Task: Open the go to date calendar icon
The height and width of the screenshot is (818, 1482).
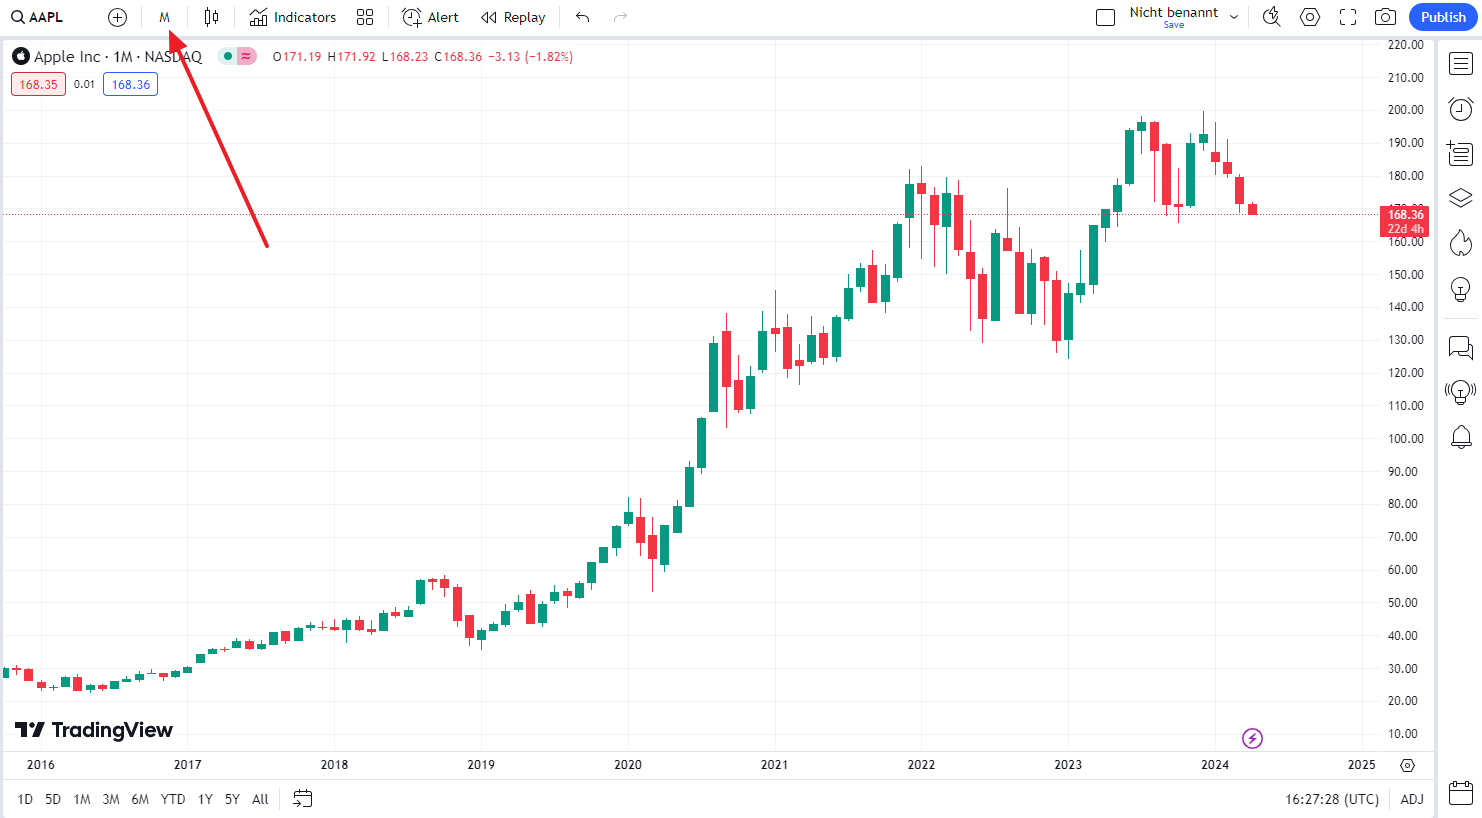Action: tap(303, 799)
